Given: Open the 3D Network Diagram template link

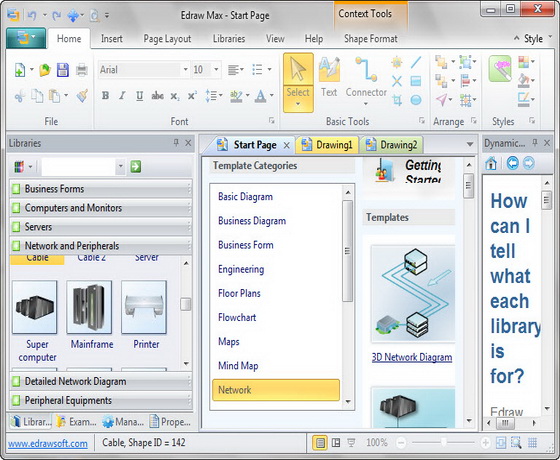Looking at the screenshot, I should click(x=412, y=357).
